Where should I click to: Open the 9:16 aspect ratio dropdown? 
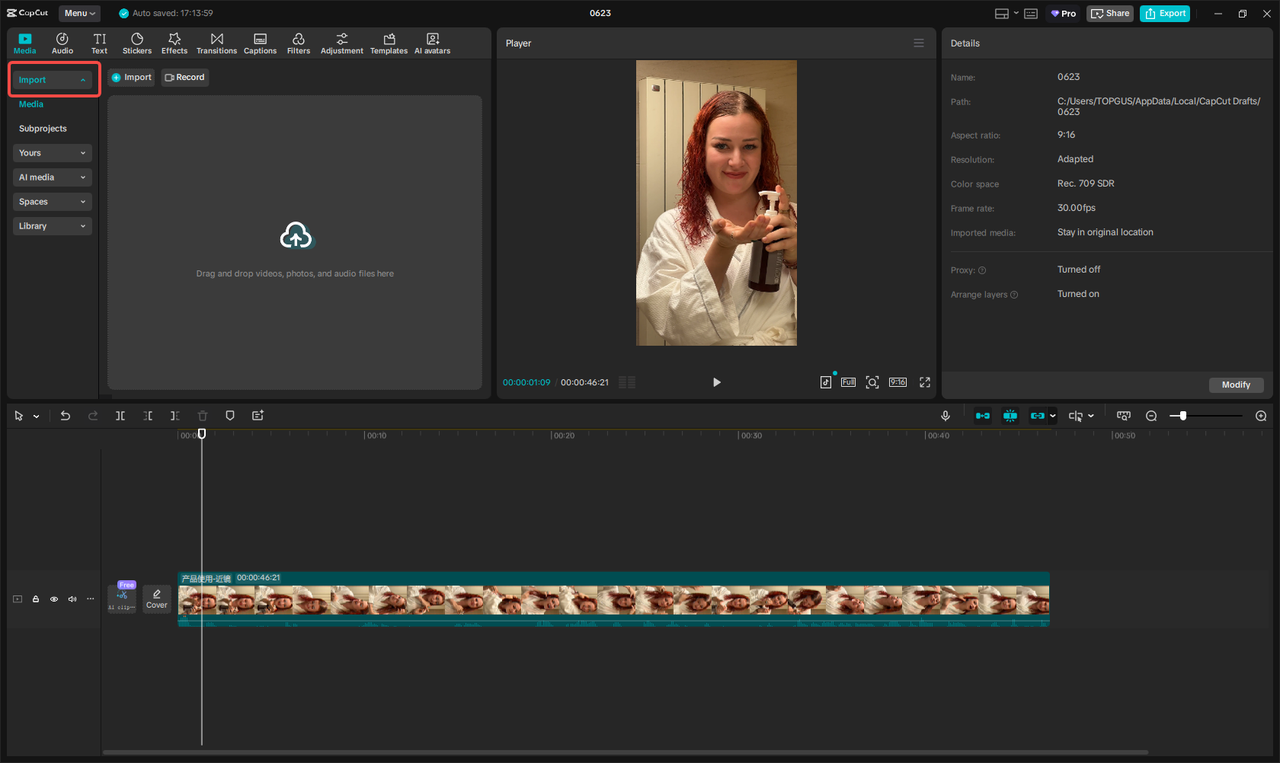tap(897, 382)
